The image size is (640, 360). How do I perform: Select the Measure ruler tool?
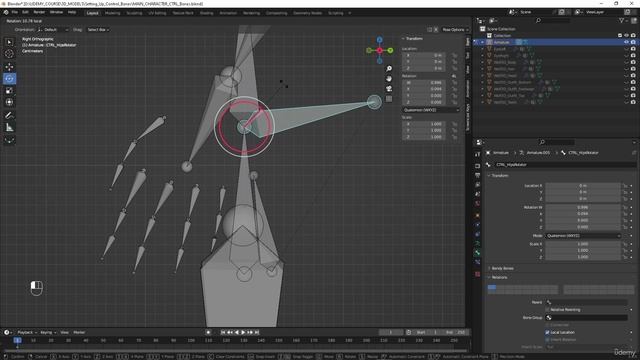tap(9, 128)
